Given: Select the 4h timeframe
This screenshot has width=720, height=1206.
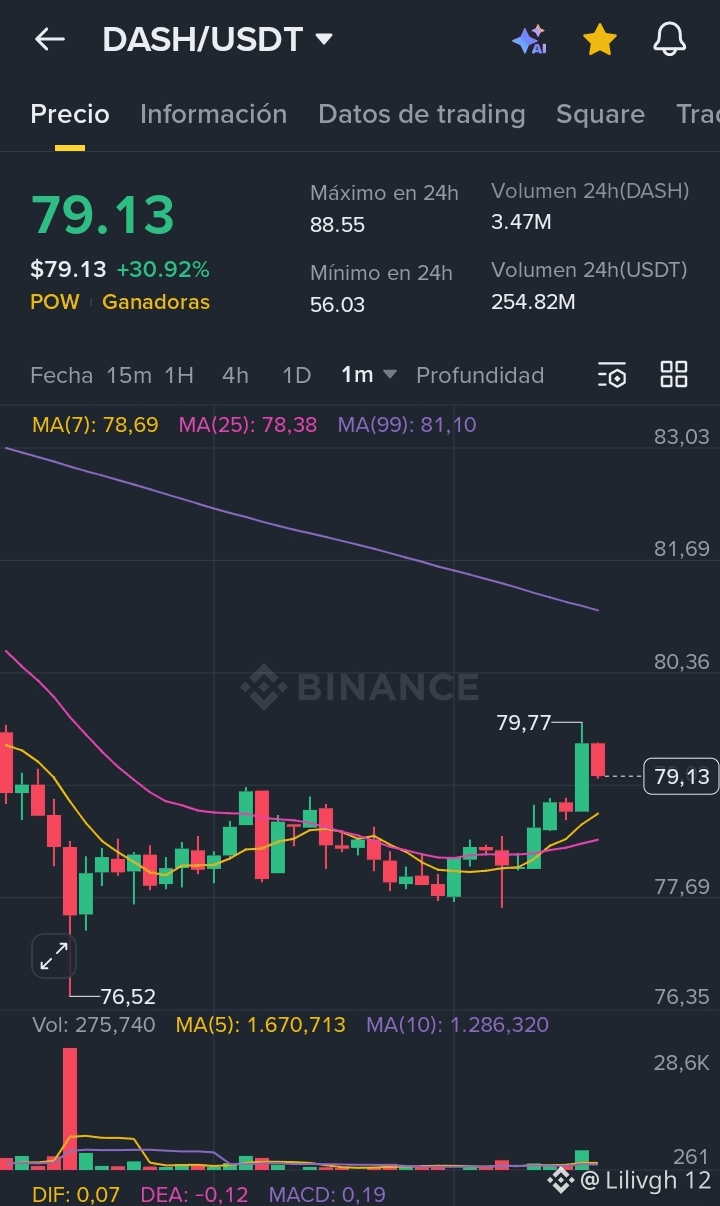Looking at the screenshot, I should click(235, 375).
